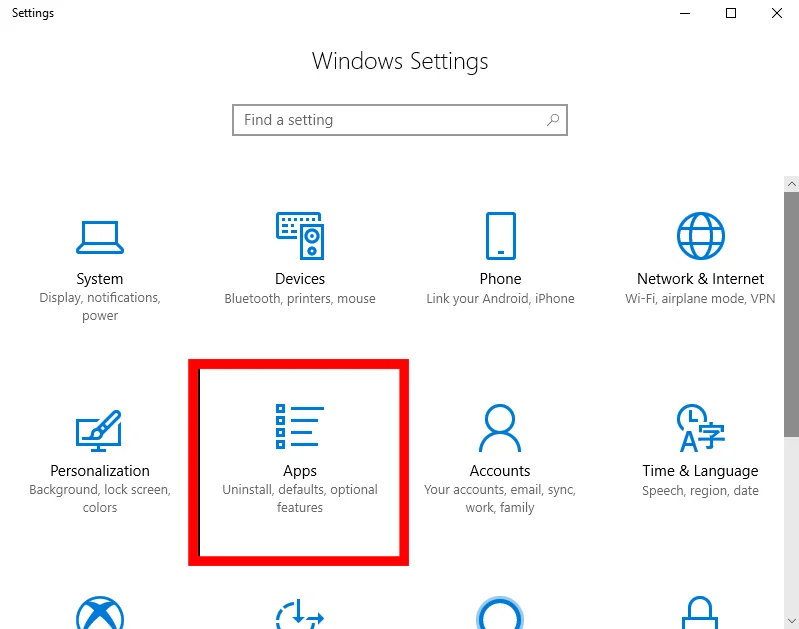Open the Apps list icon

[300, 426]
